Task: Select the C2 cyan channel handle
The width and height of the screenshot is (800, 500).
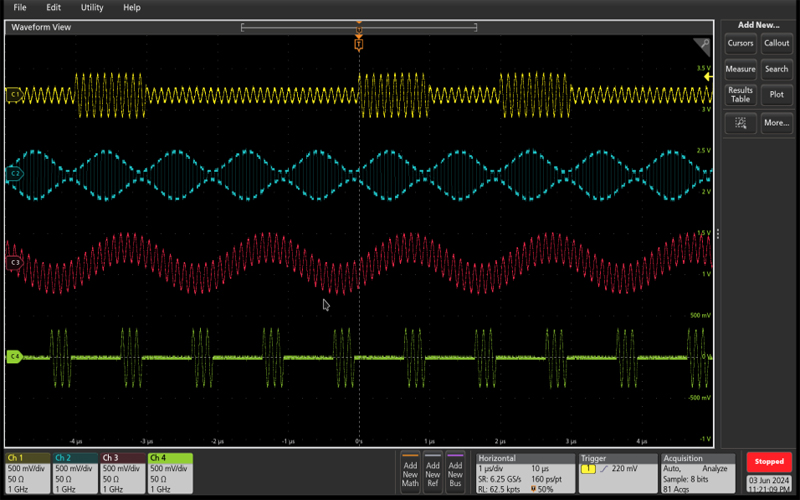Action: point(14,174)
